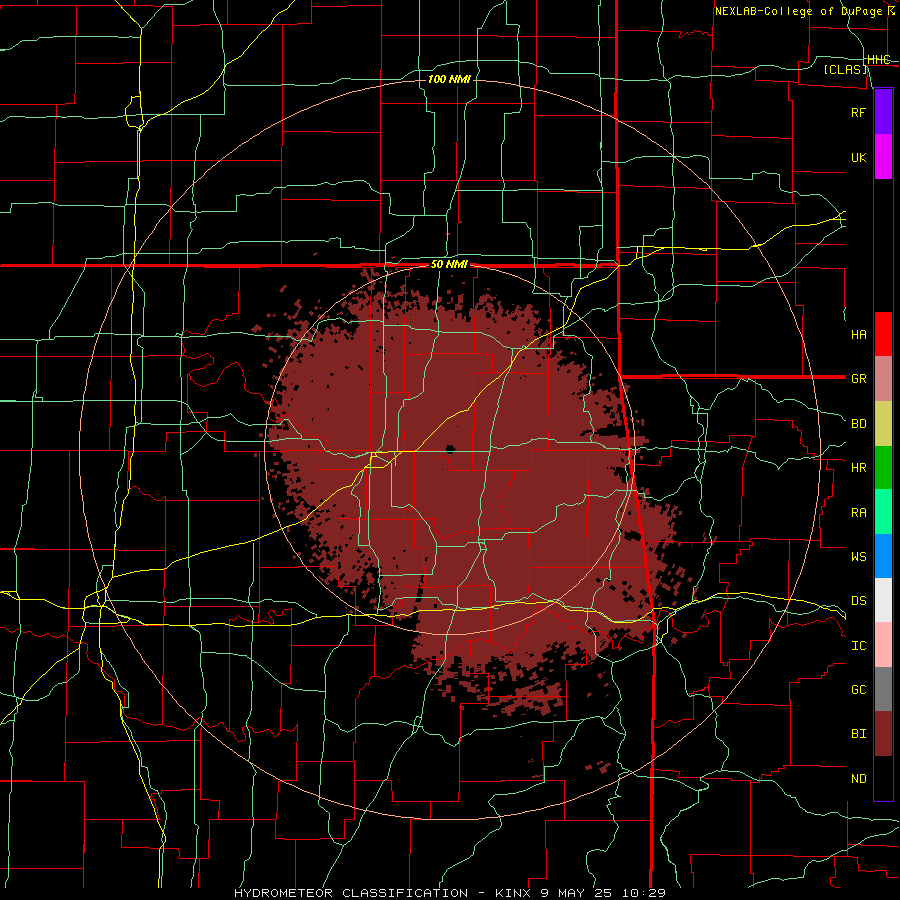Click the BI legend label
The height and width of the screenshot is (900, 900).
point(859,734)
